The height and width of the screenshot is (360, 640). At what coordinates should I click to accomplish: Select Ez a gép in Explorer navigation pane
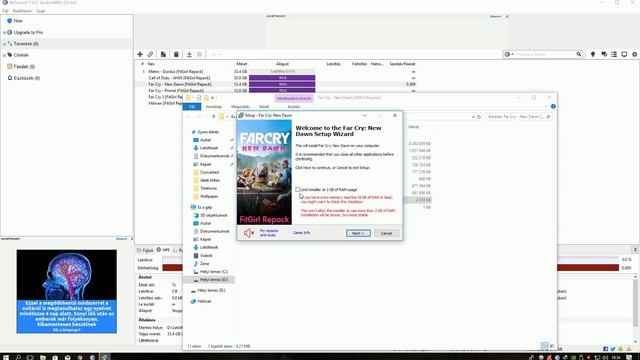[201, 207]
